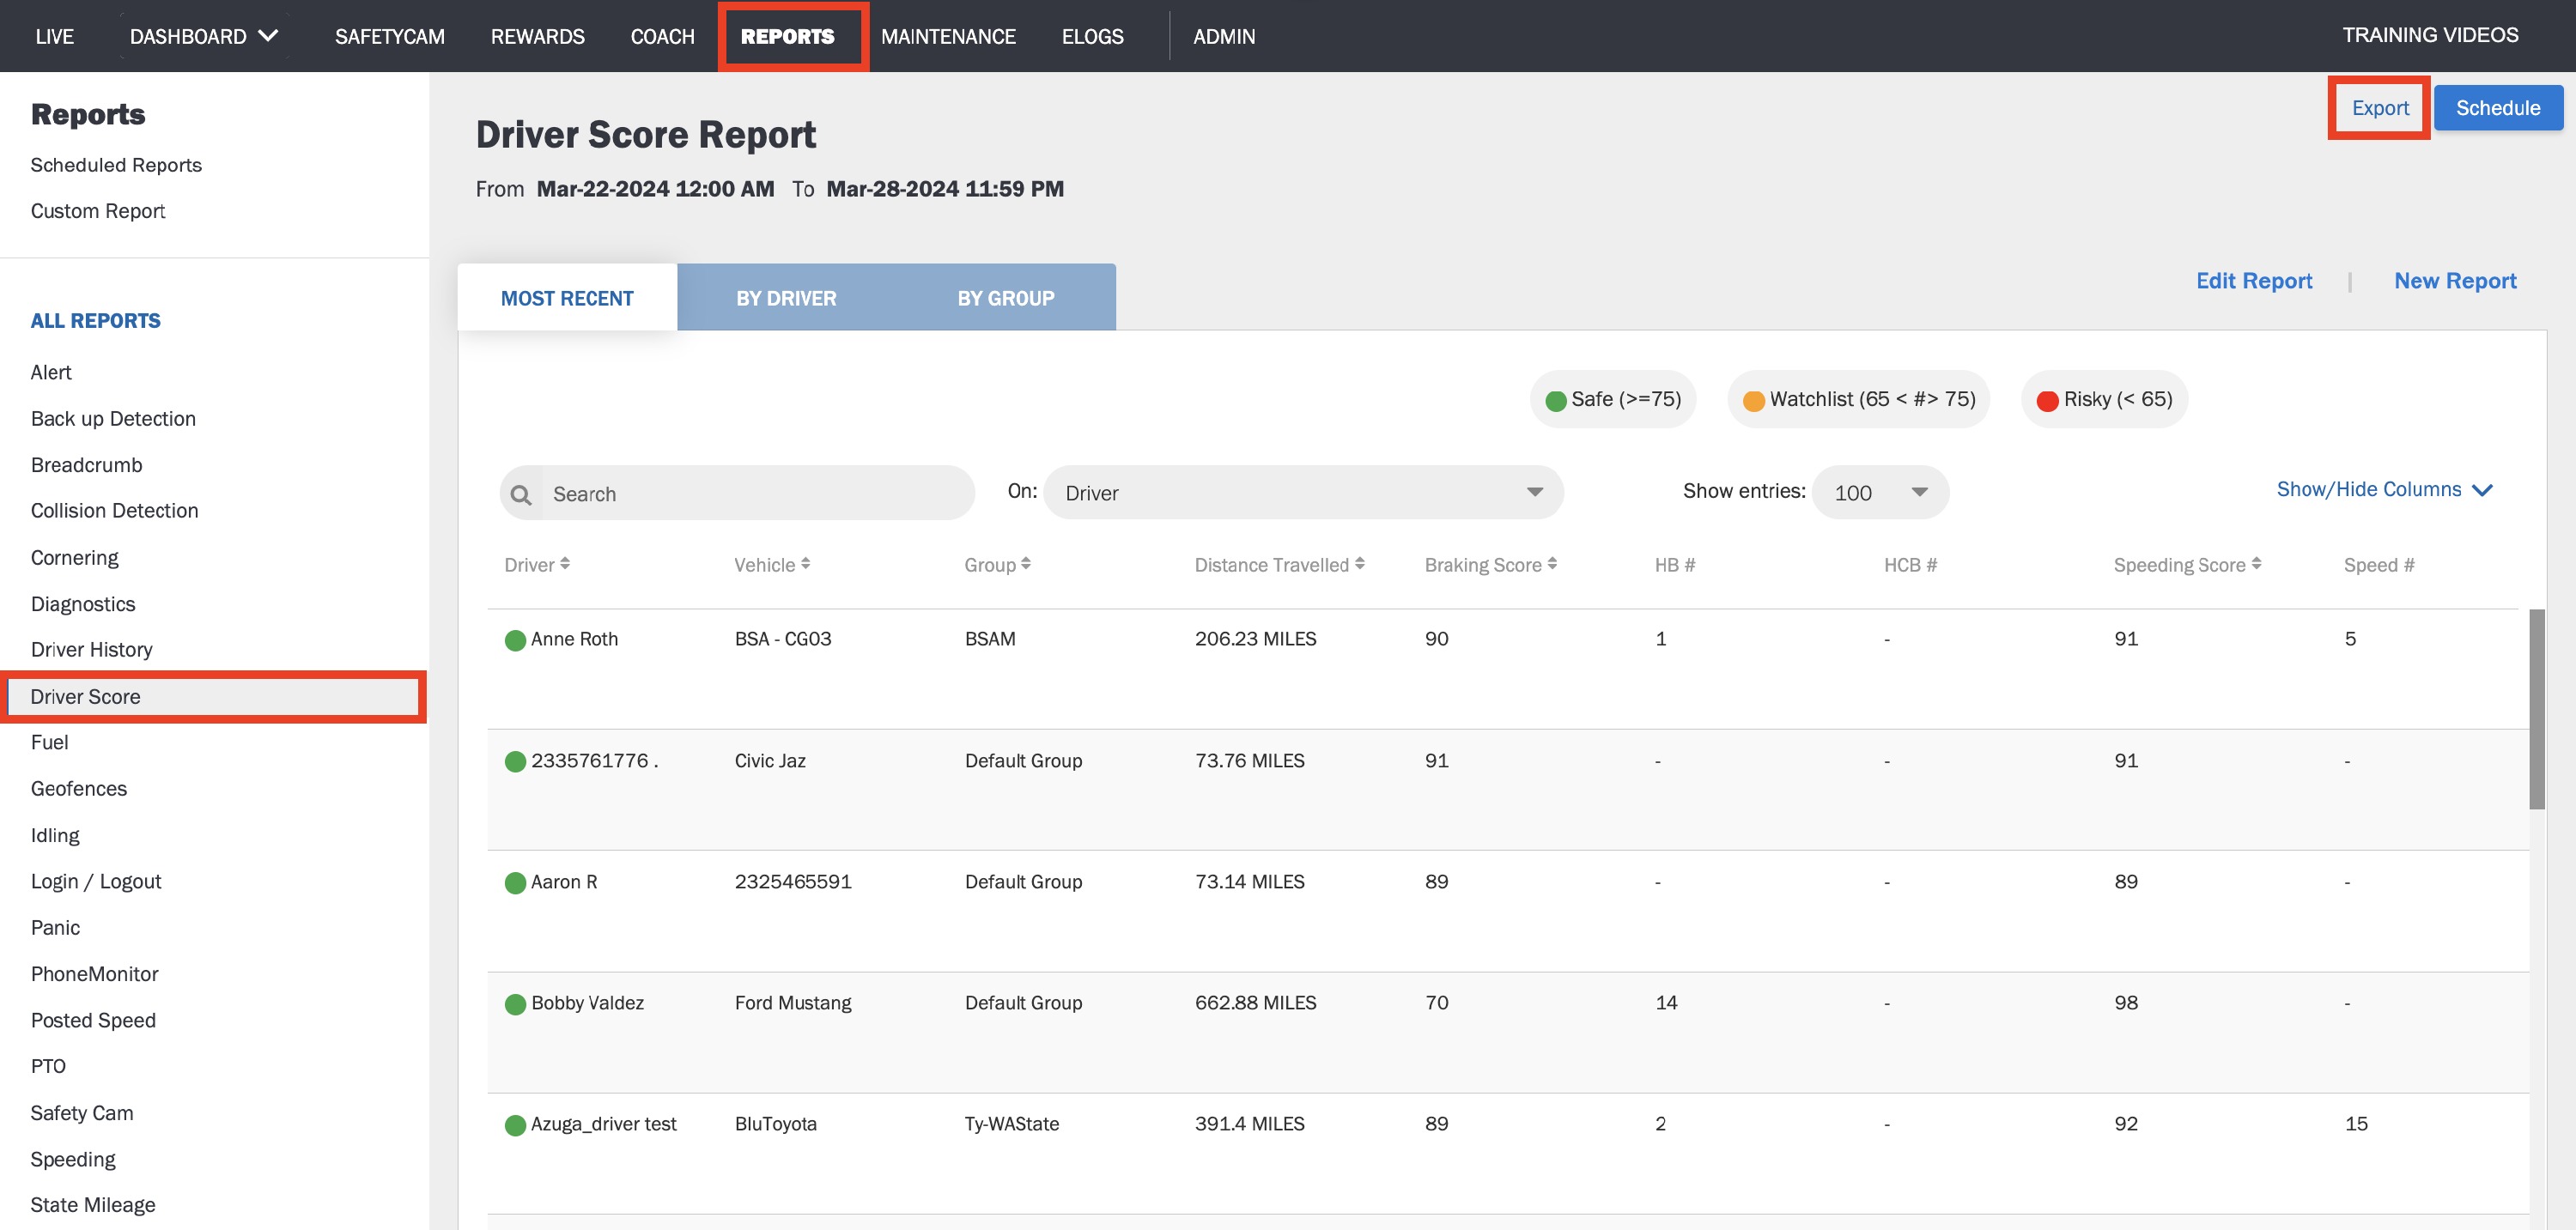
Task: Open the Driver History report
Action: pyautogui.click(x=92, y=650)
